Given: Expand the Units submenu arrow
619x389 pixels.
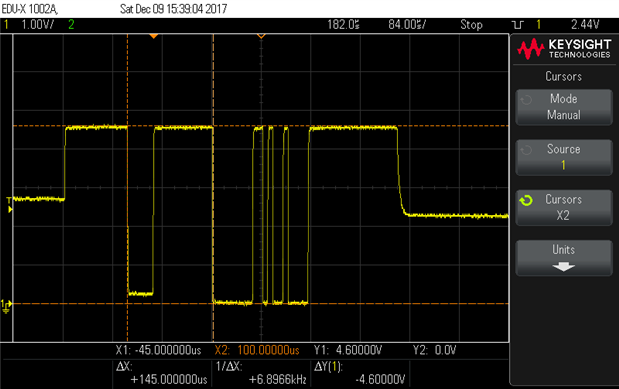Looking at the screenshot, I should point(563,267).
